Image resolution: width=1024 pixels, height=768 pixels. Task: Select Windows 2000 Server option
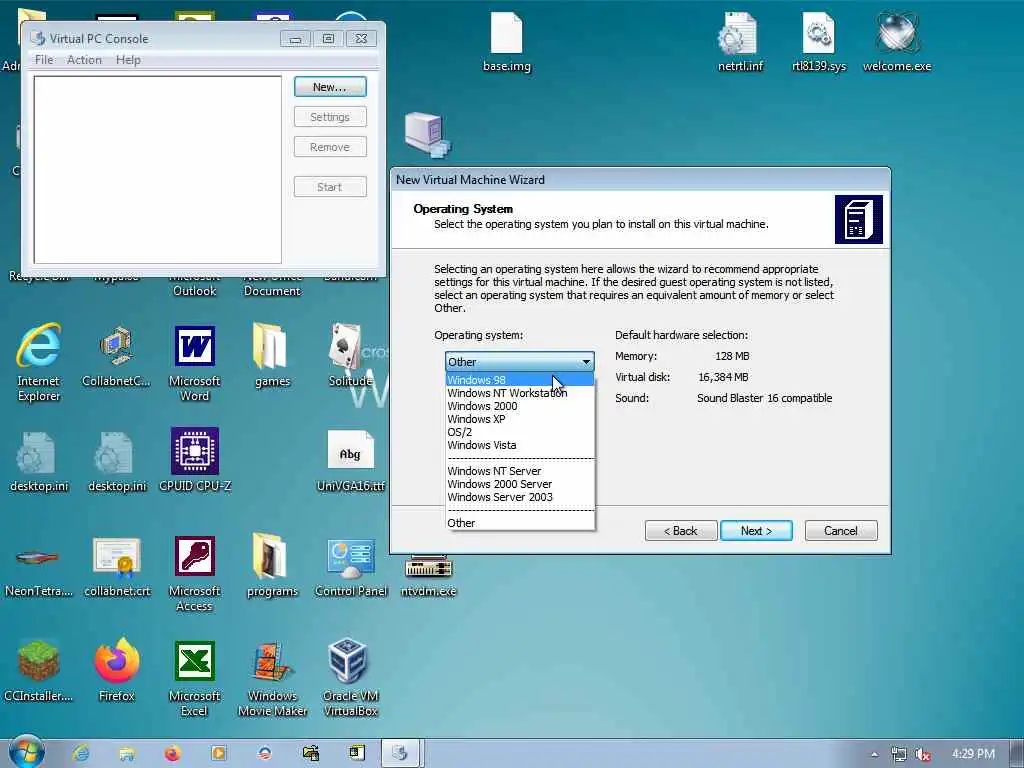point(520,484)
